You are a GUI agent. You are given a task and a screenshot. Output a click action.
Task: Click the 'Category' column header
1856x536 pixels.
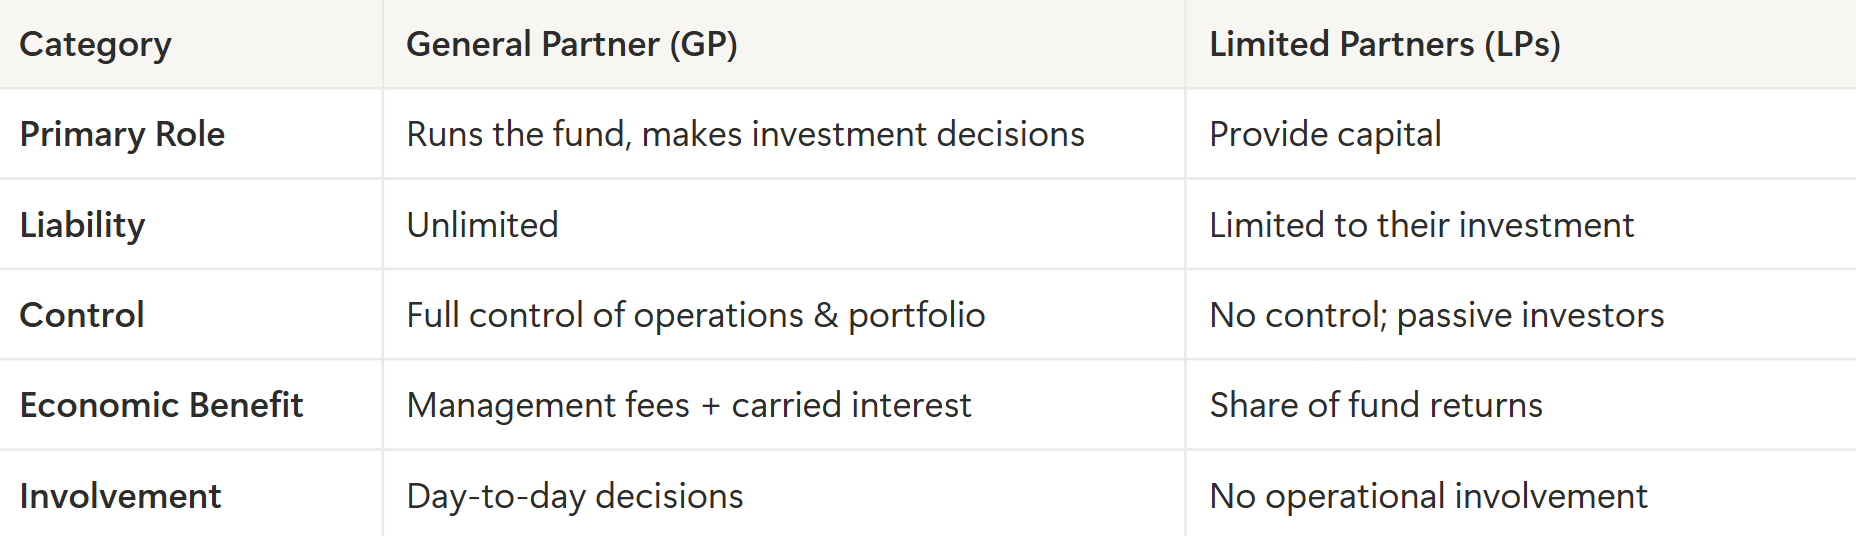pyautogui.click(x=96, y=45)
